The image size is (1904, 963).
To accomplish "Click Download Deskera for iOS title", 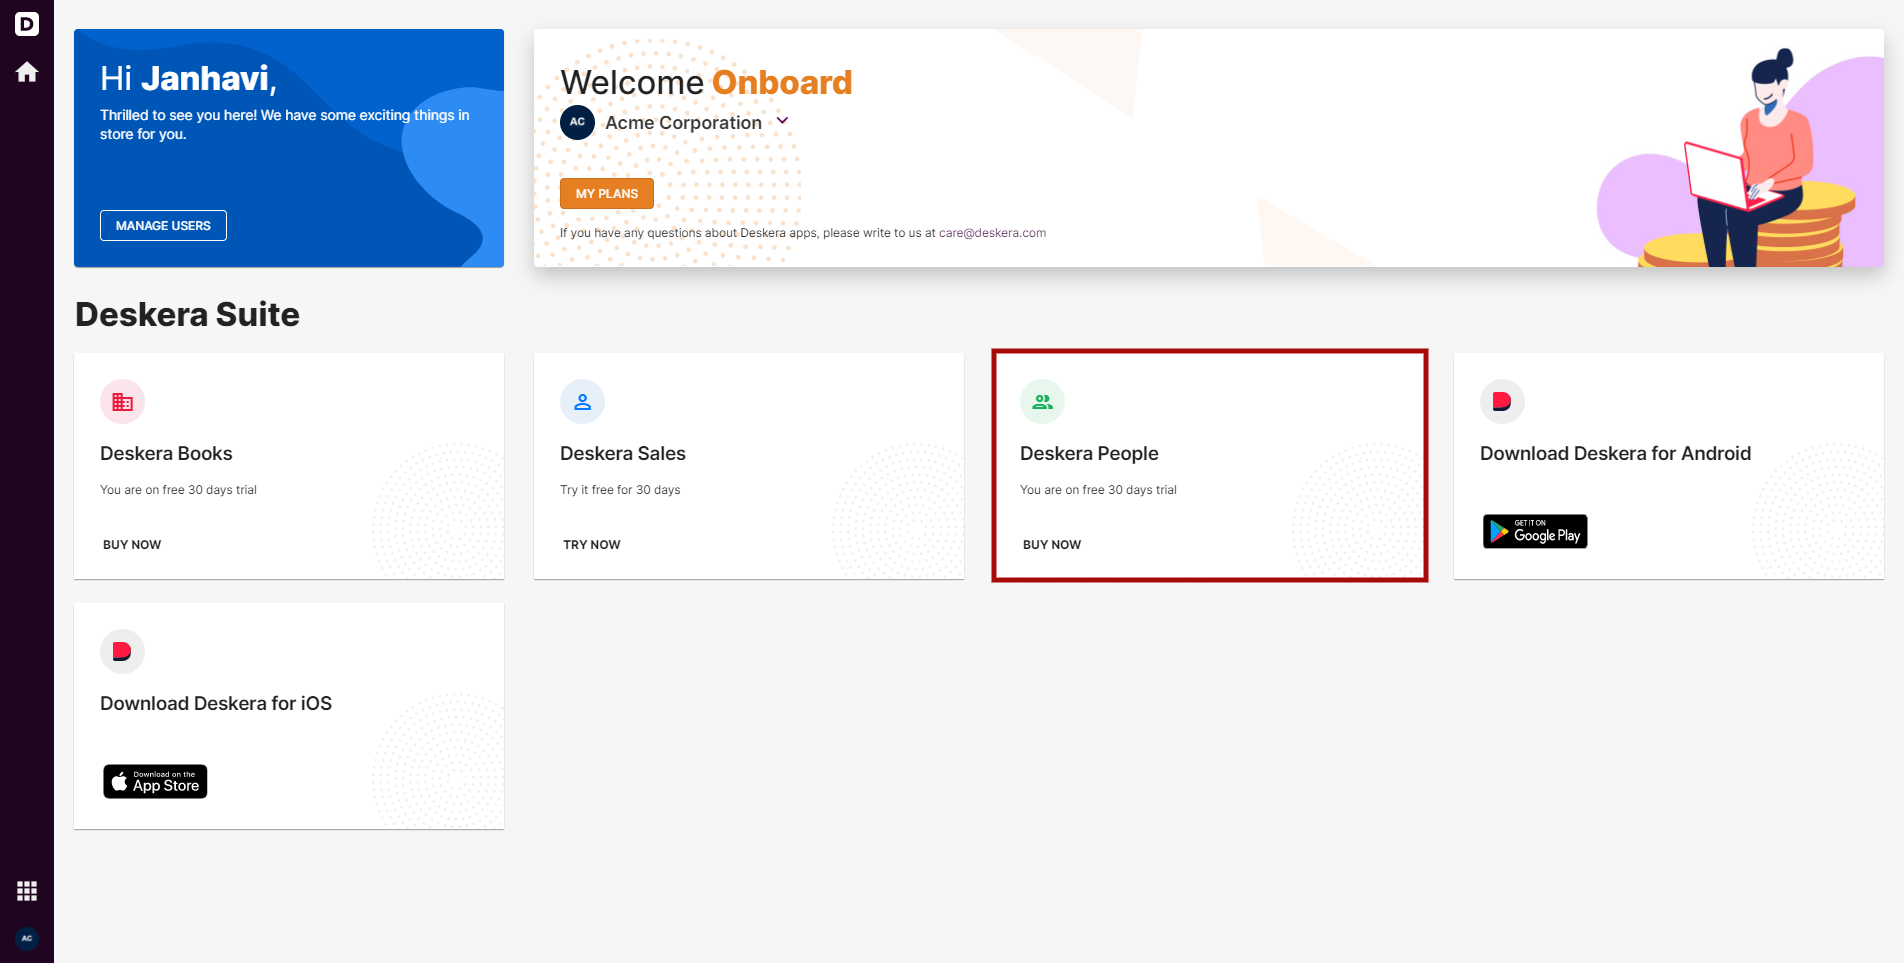I will point(216,704).
